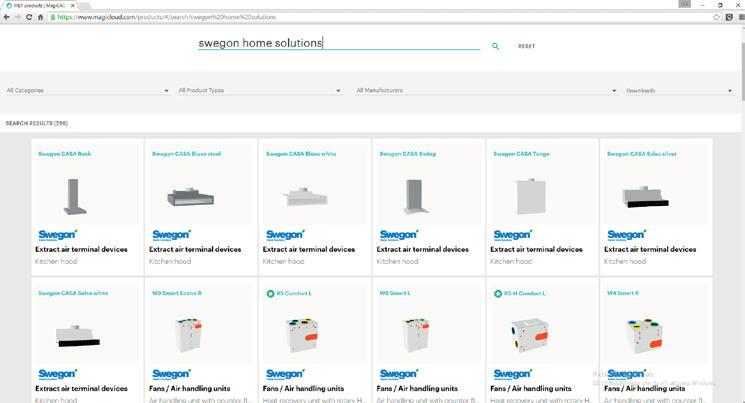Click Swegon logo on CASA Blues steel card
Image resolution: width=745 pixels, height=403 pixels.
coord(172,235)
